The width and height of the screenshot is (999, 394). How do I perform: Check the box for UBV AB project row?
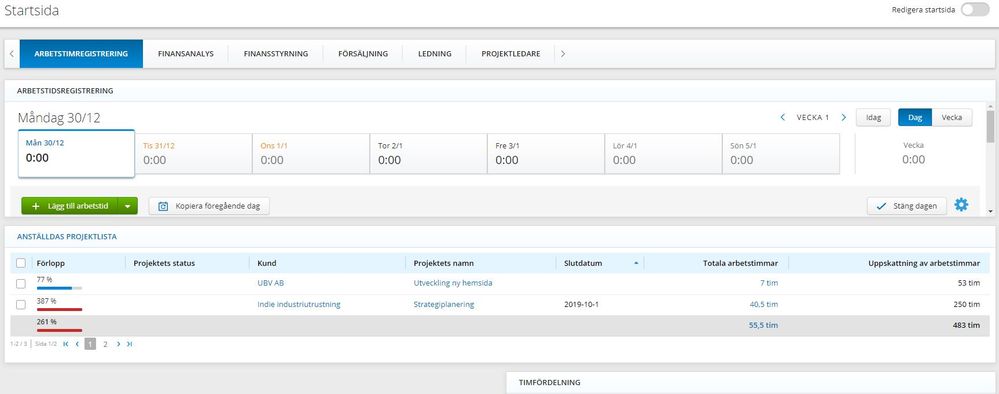[21, 284]
